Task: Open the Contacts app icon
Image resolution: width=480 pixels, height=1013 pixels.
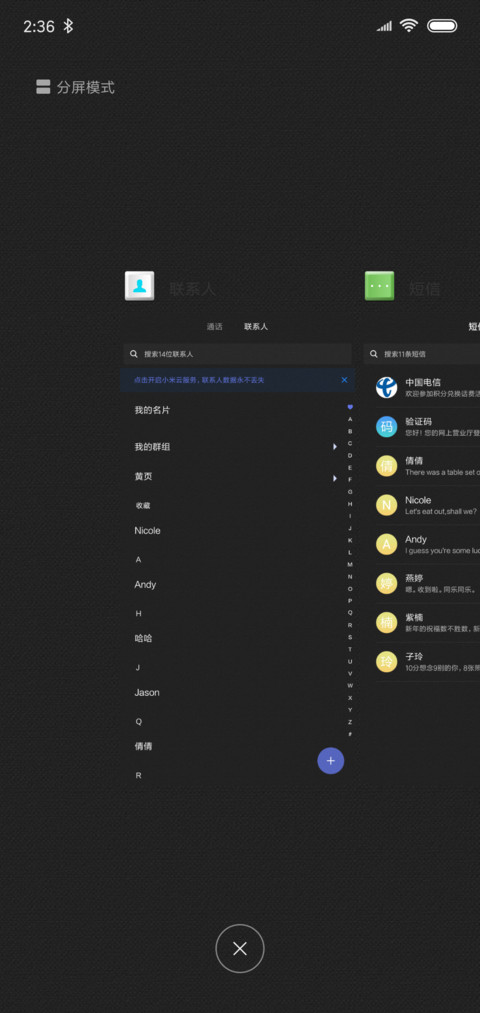Action: coord(140,286)
